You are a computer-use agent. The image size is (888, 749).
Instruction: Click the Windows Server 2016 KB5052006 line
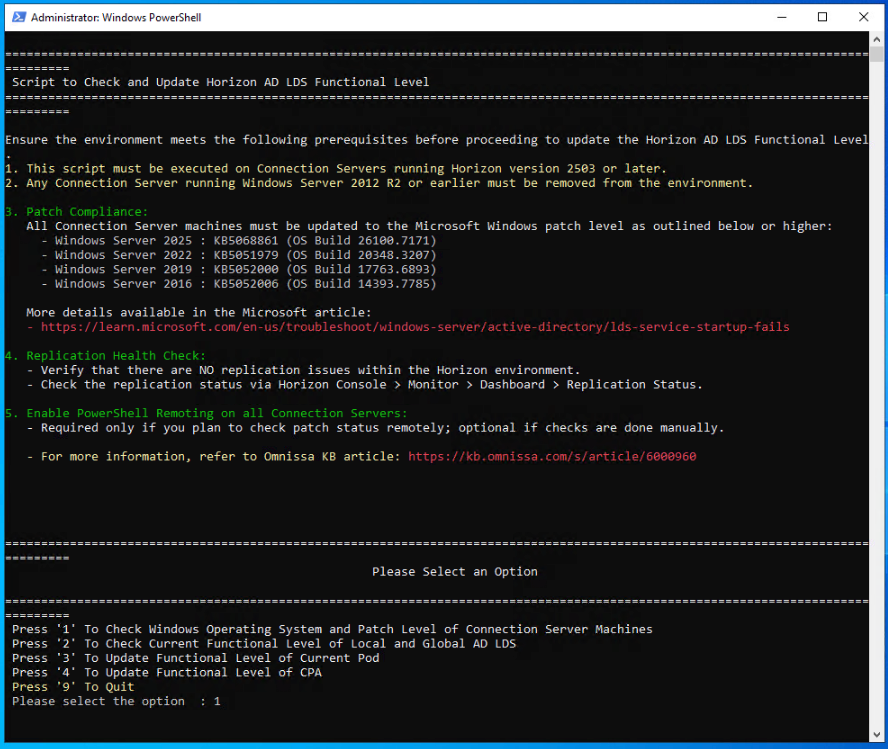point(238,284)
